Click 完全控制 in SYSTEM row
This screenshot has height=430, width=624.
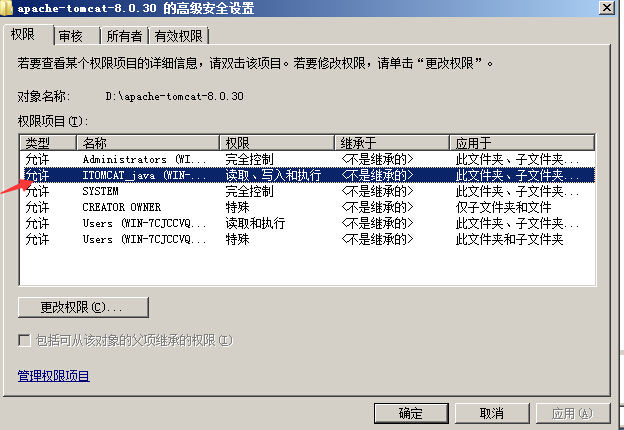click(250, 191)
